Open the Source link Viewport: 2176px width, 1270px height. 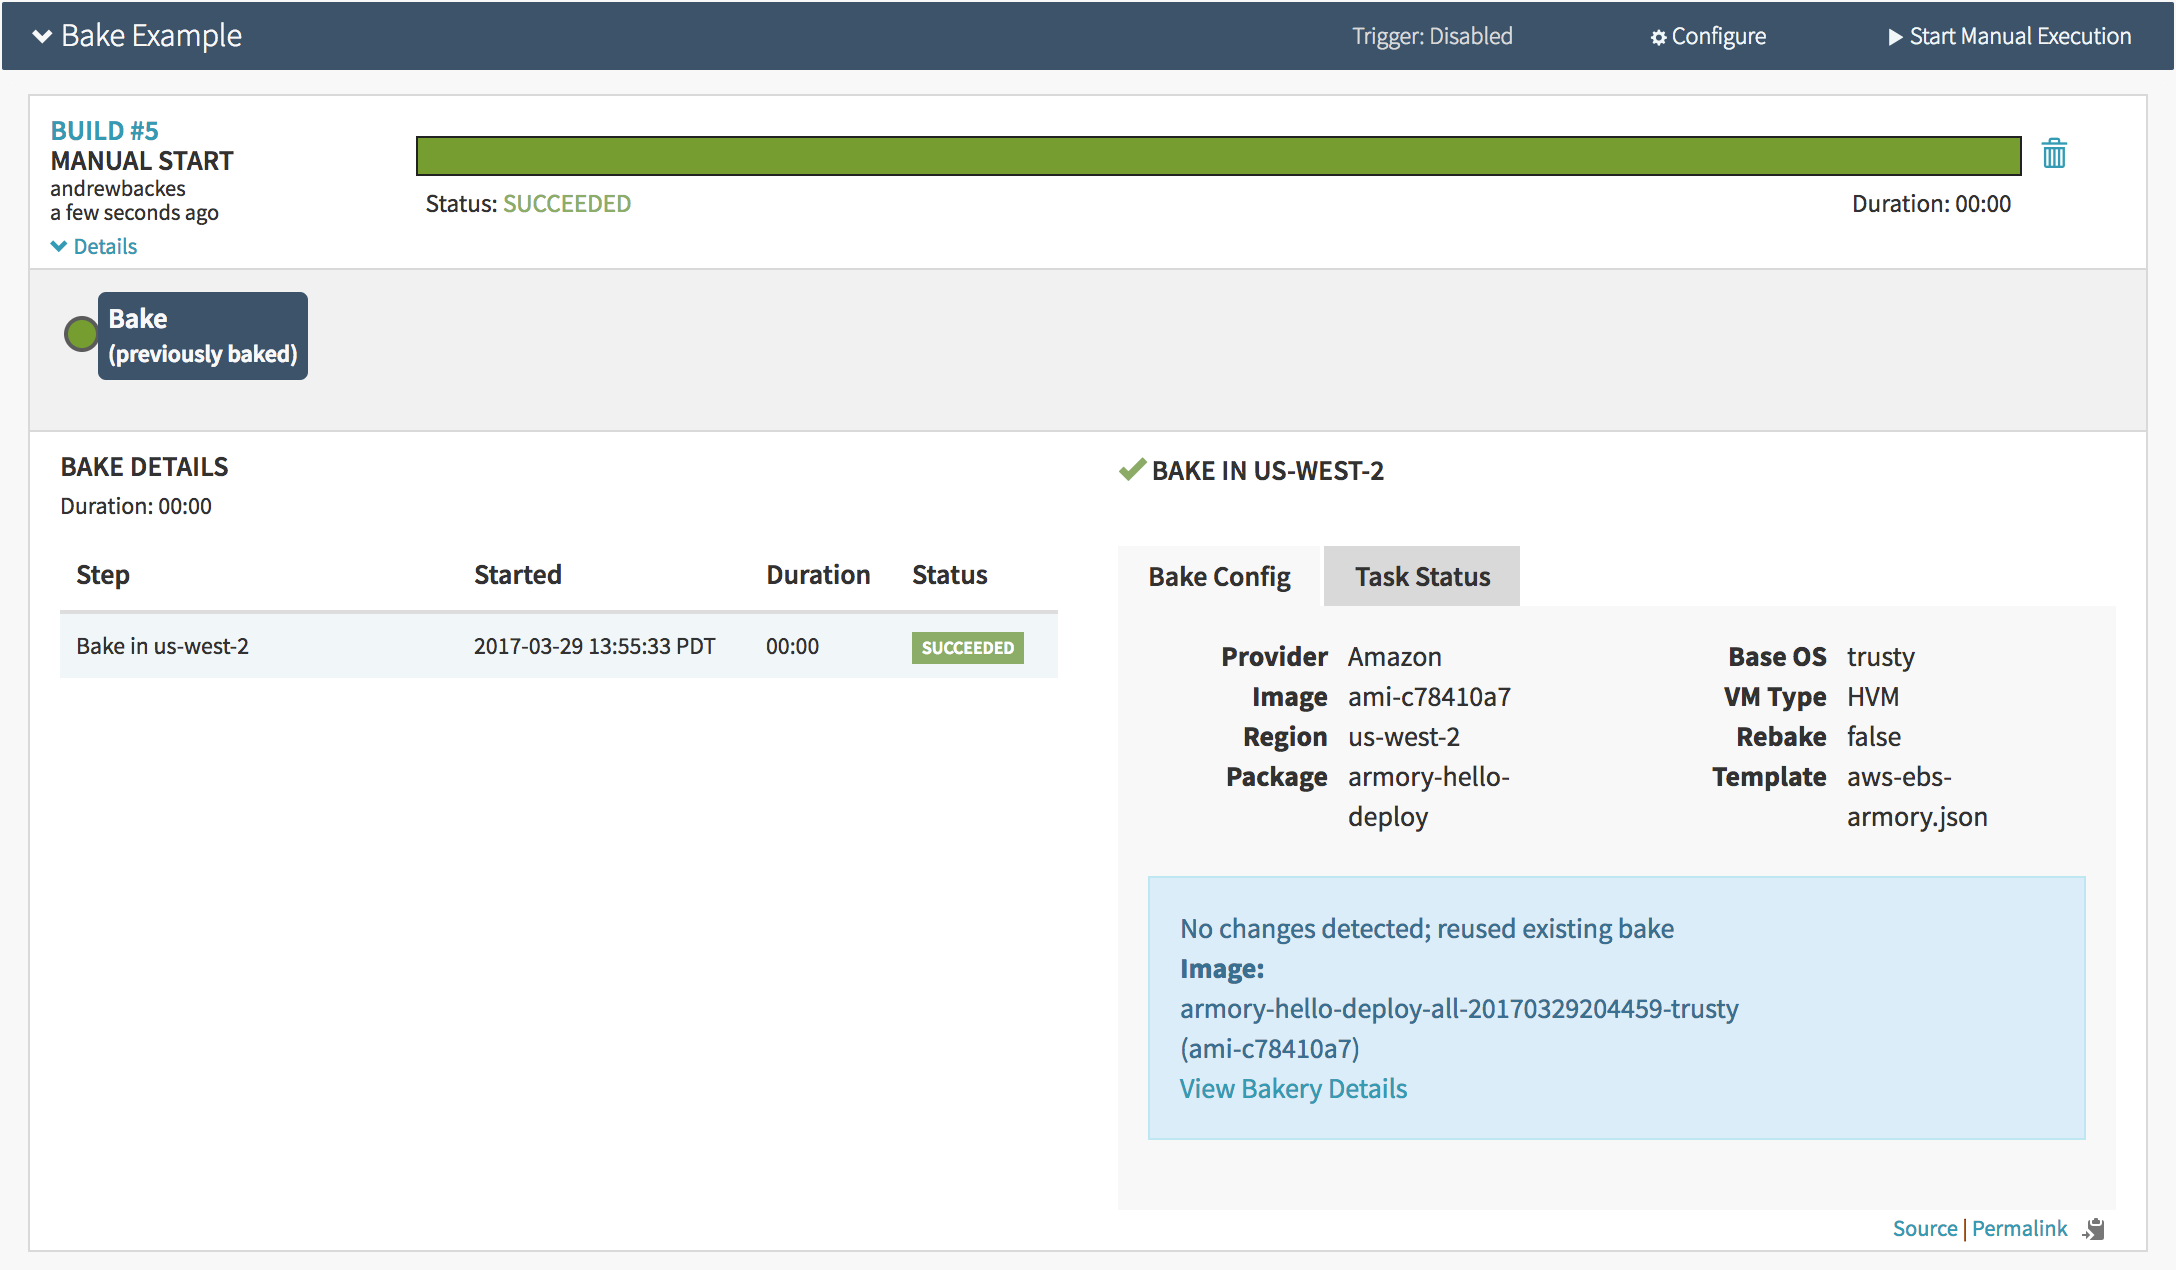point(1924,1229)
